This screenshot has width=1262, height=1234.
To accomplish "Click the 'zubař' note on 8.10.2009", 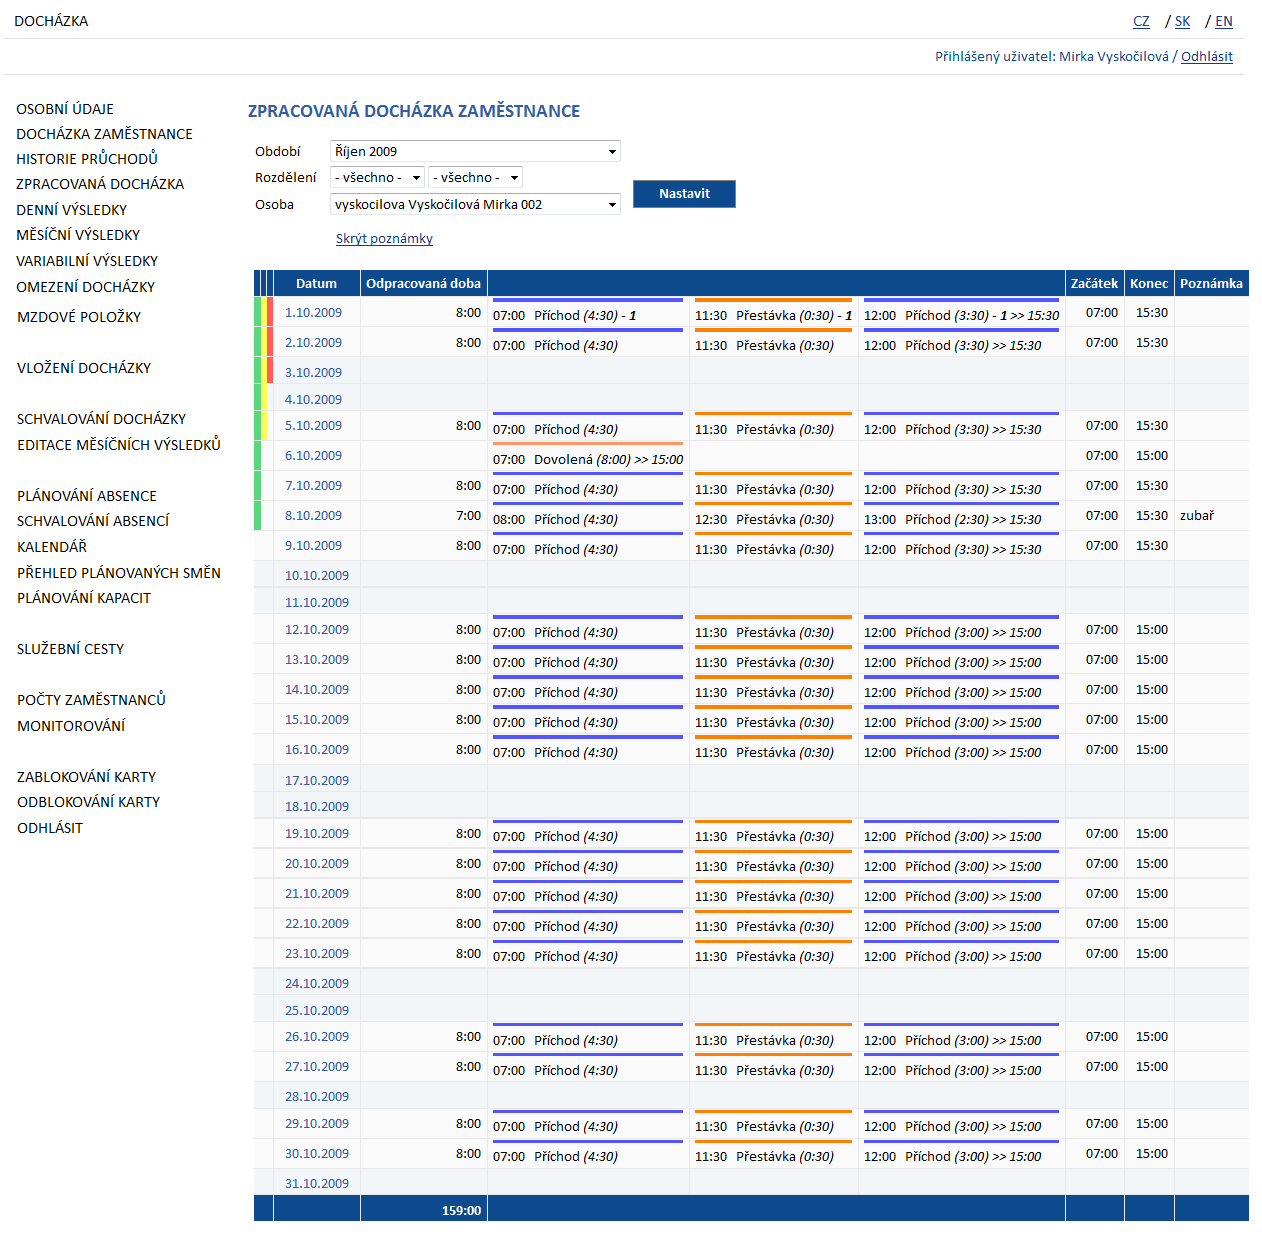I will click(1197, 516).
